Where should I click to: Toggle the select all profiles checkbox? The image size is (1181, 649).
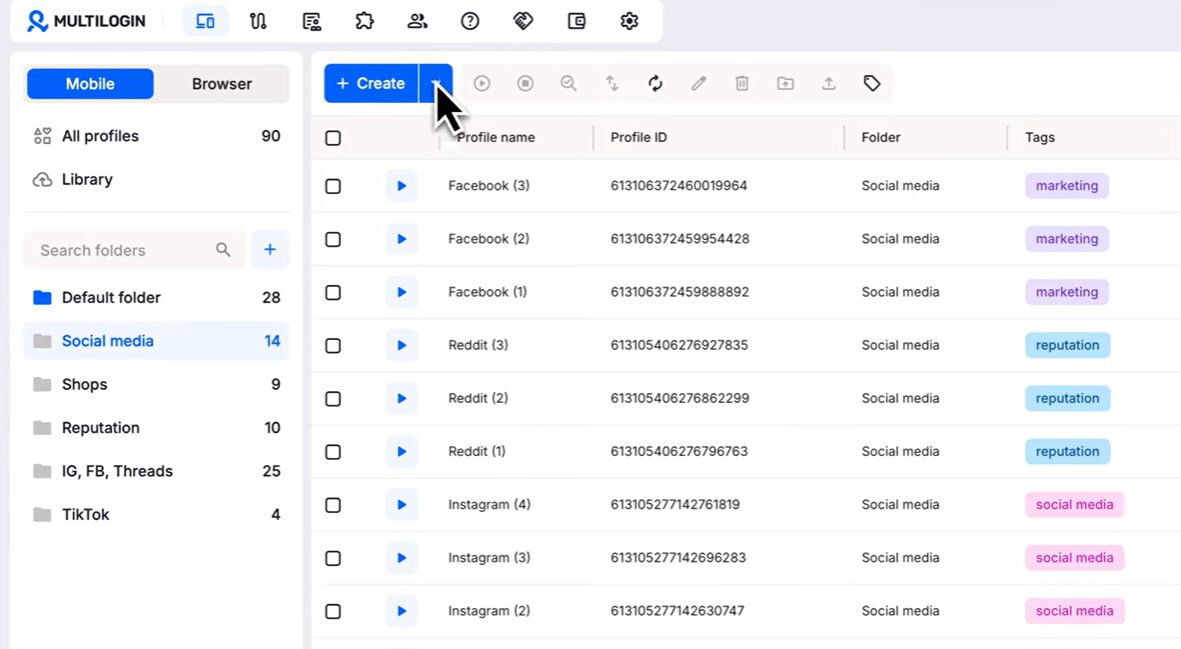pyautogui.click(x=333, y=138)
